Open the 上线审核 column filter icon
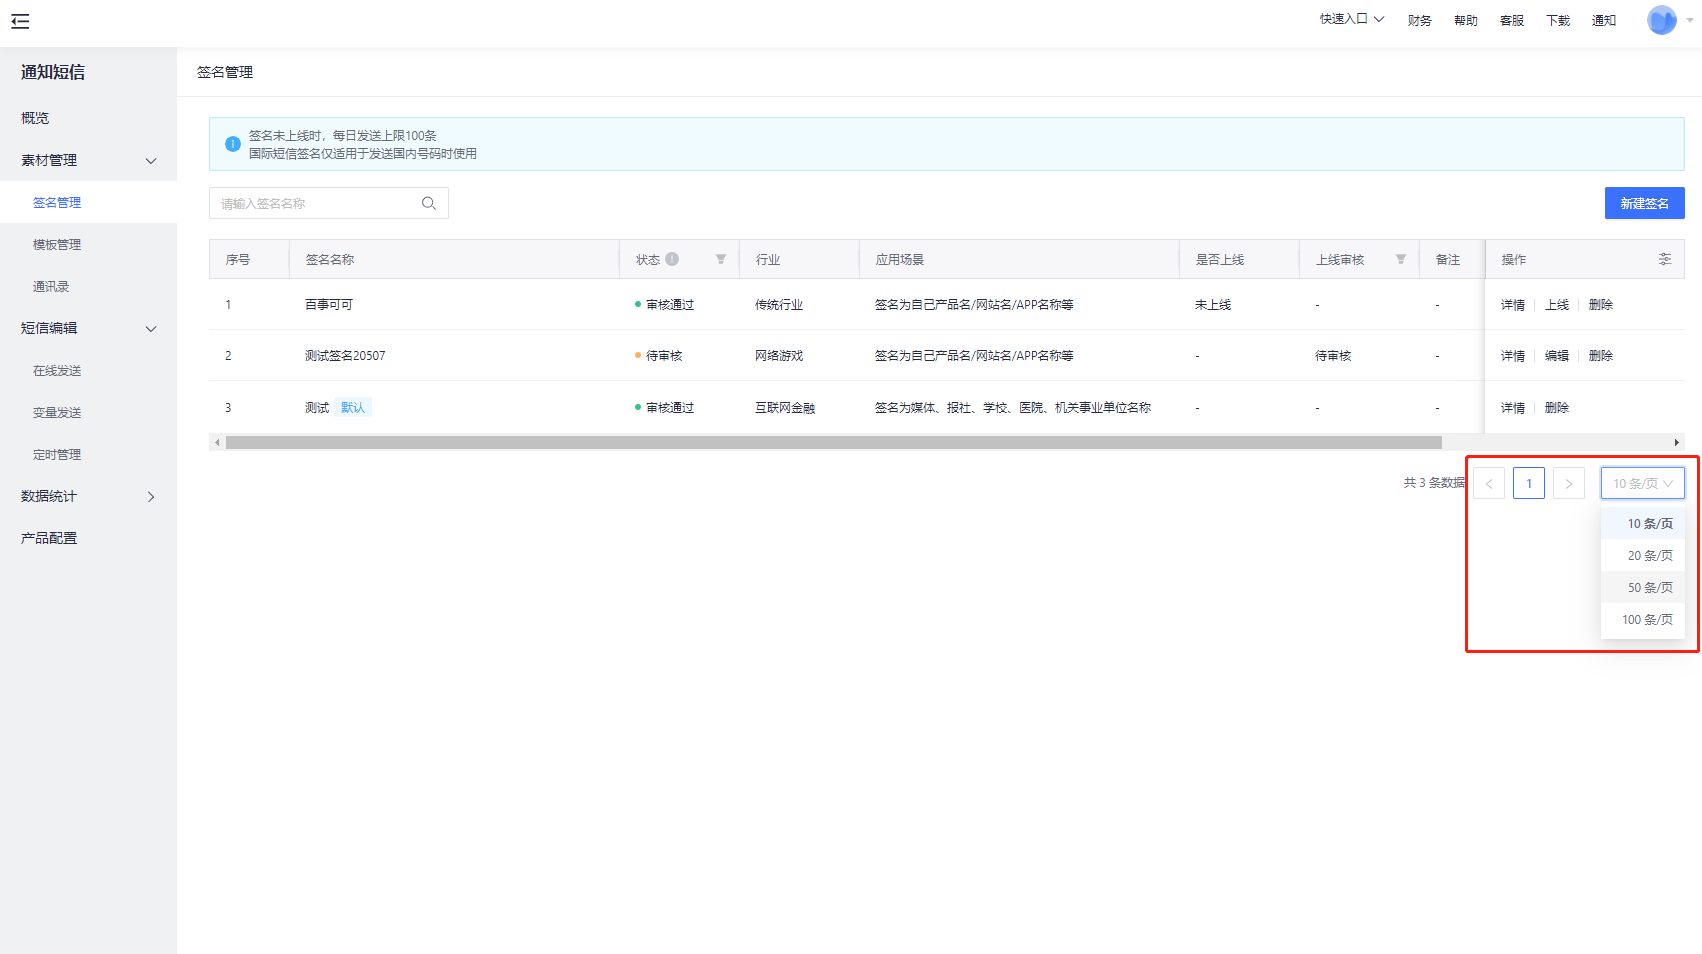The image size is (1702, 954). click(1400, 259)
